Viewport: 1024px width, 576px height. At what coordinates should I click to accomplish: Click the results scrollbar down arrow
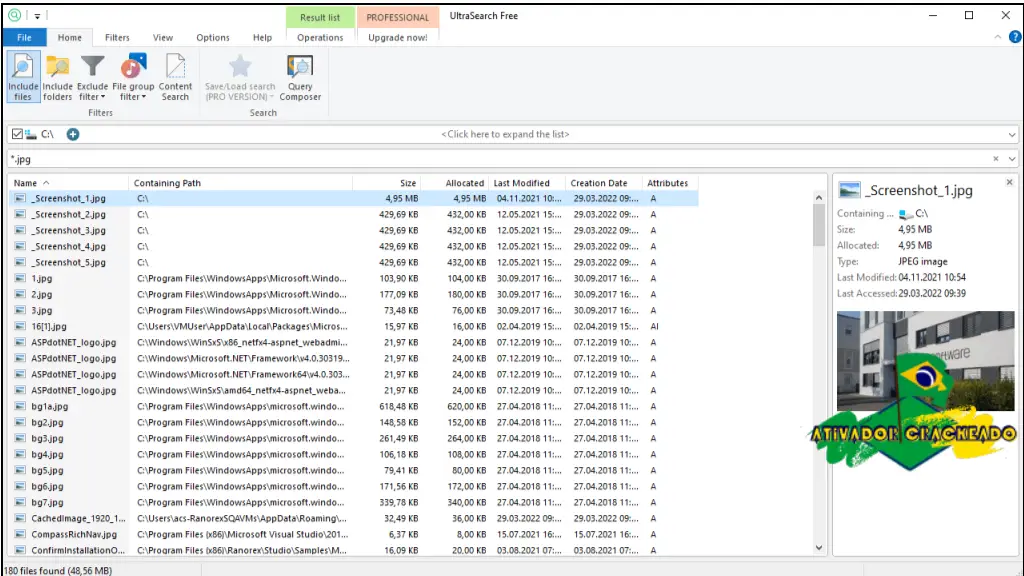tap(819, 548)
